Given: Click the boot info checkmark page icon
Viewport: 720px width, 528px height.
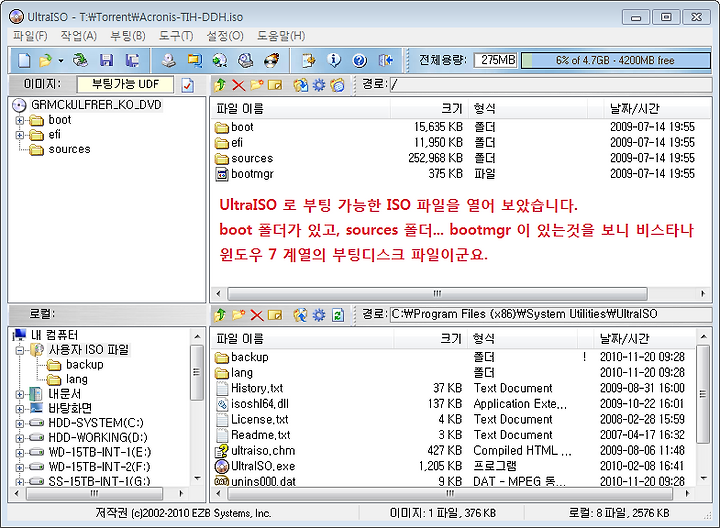Looking at the screenshot, I should [187, 85].
